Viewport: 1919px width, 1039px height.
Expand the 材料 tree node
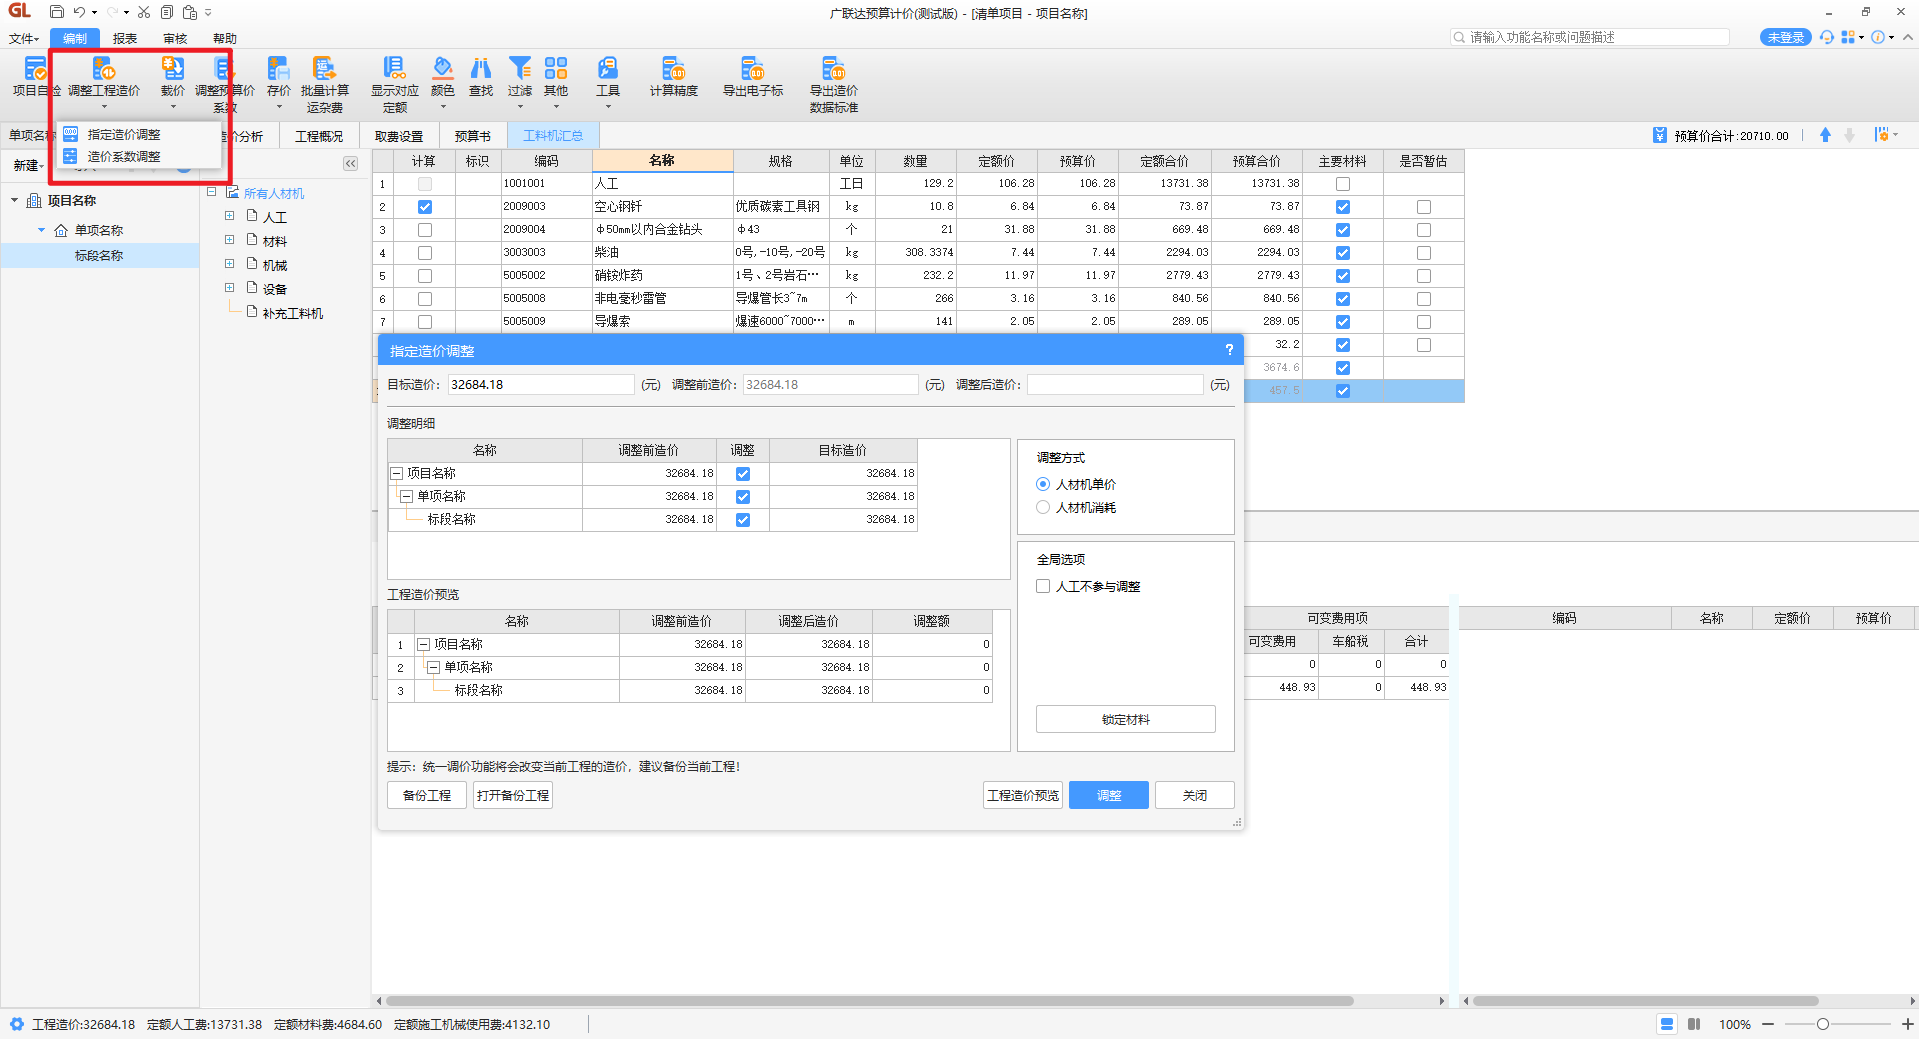pos(229,240)
